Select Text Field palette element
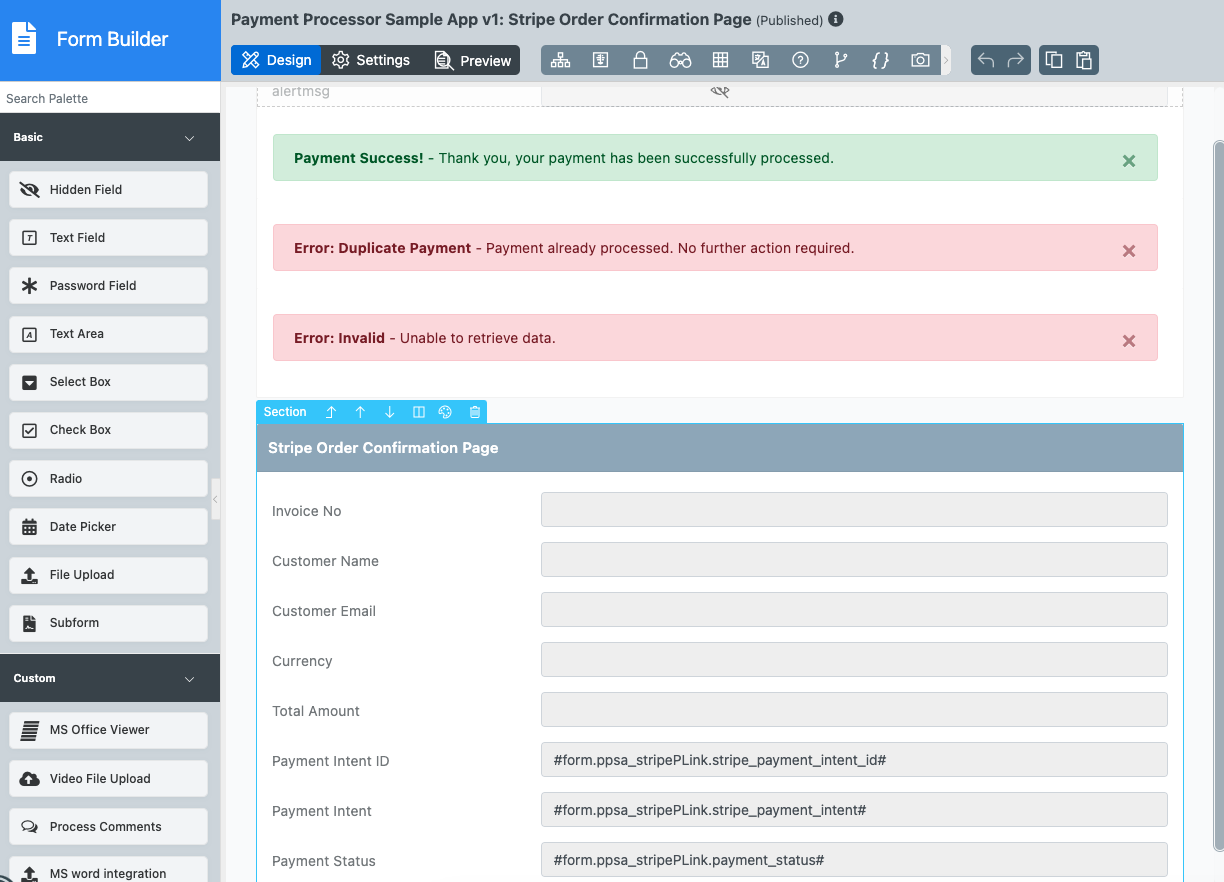Screen dimensions: 1224x882 coord(109,237)
